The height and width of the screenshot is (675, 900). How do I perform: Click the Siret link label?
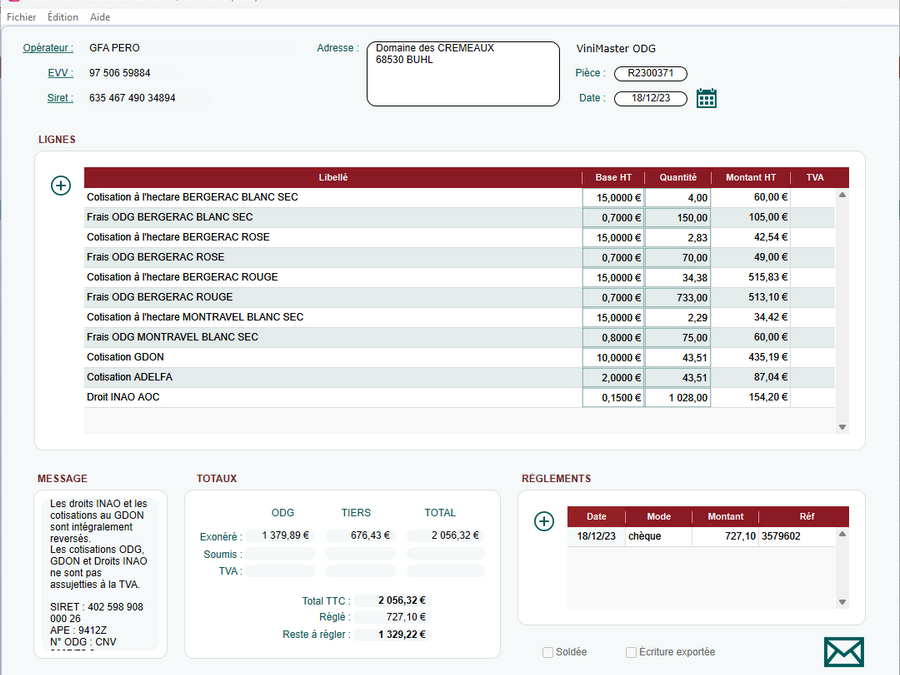pos(60,98)
